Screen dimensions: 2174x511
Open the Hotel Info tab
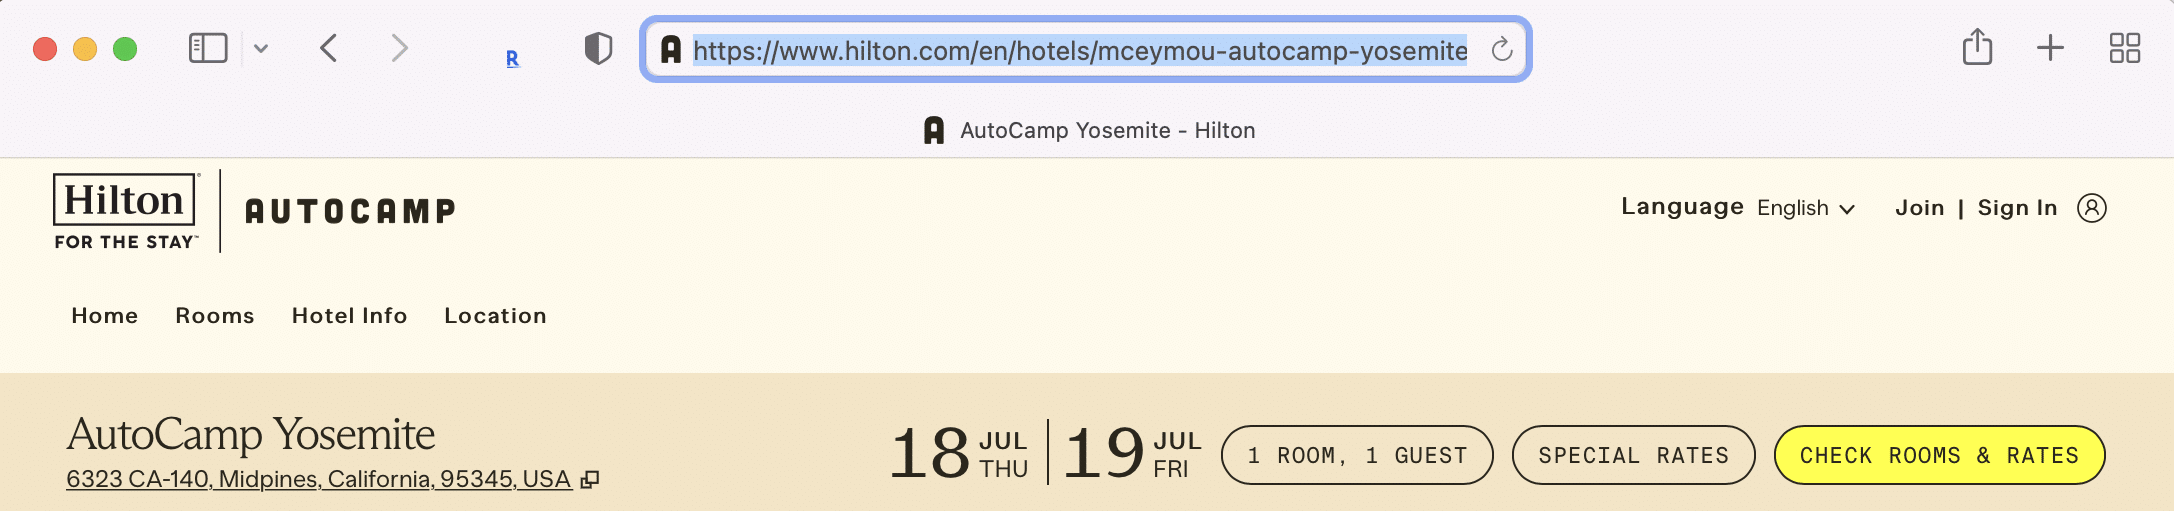pyautogui.click(x=349, y=316)
